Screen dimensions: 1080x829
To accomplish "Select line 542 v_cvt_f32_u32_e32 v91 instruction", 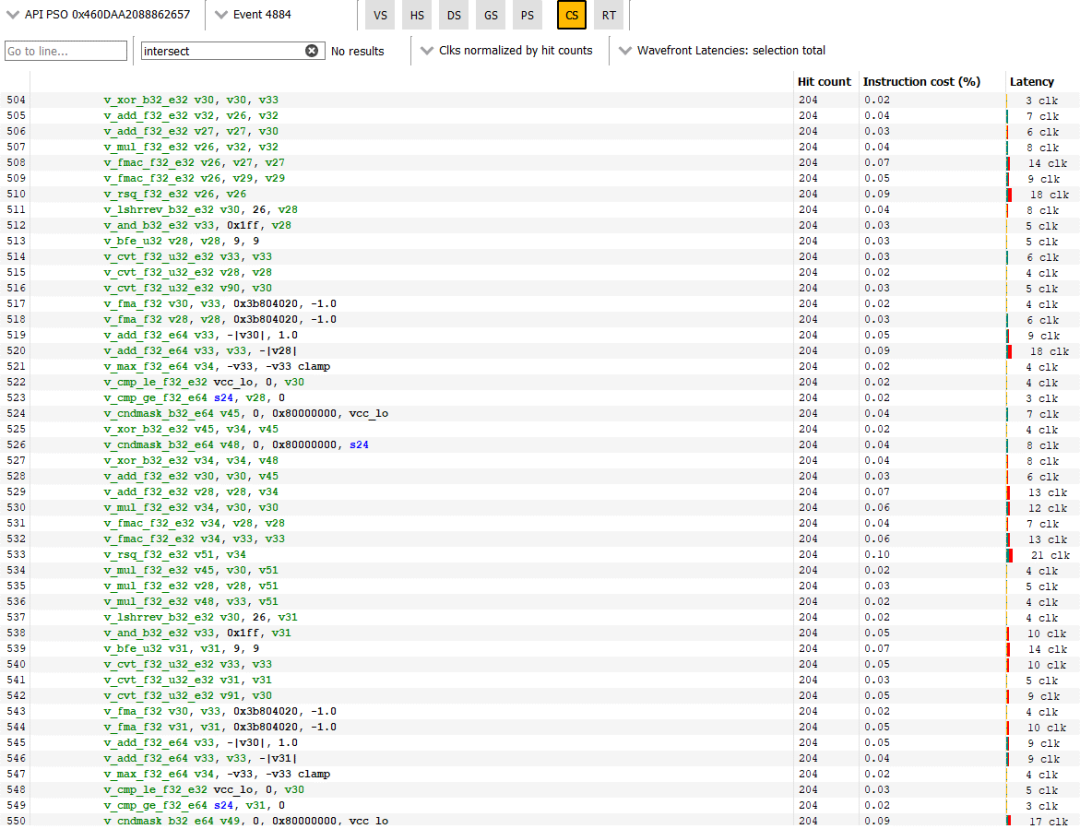I will click(187, 695).
